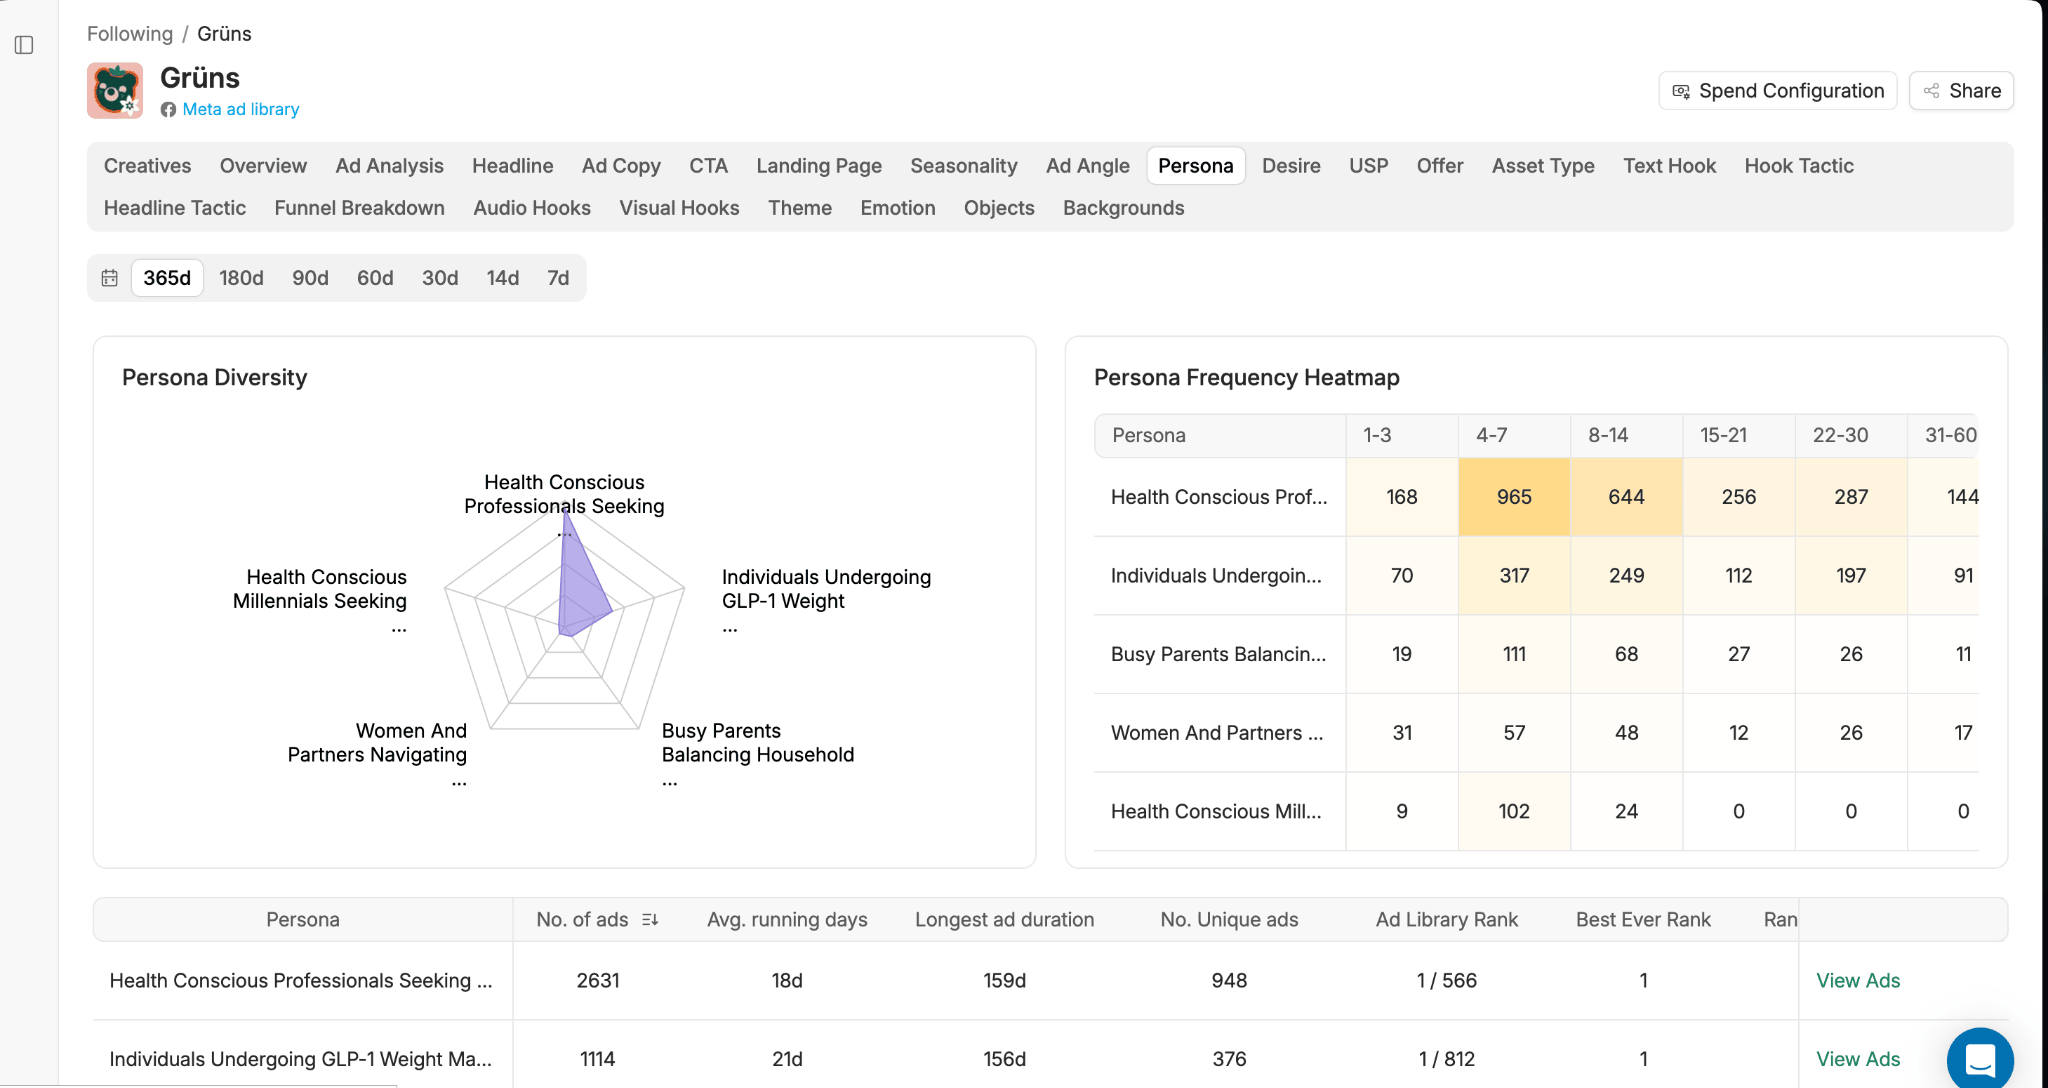Sort by No. of ads icon
This screenshot has width=2048, height=1088.
pyautogui.click(x=650, y=920)
